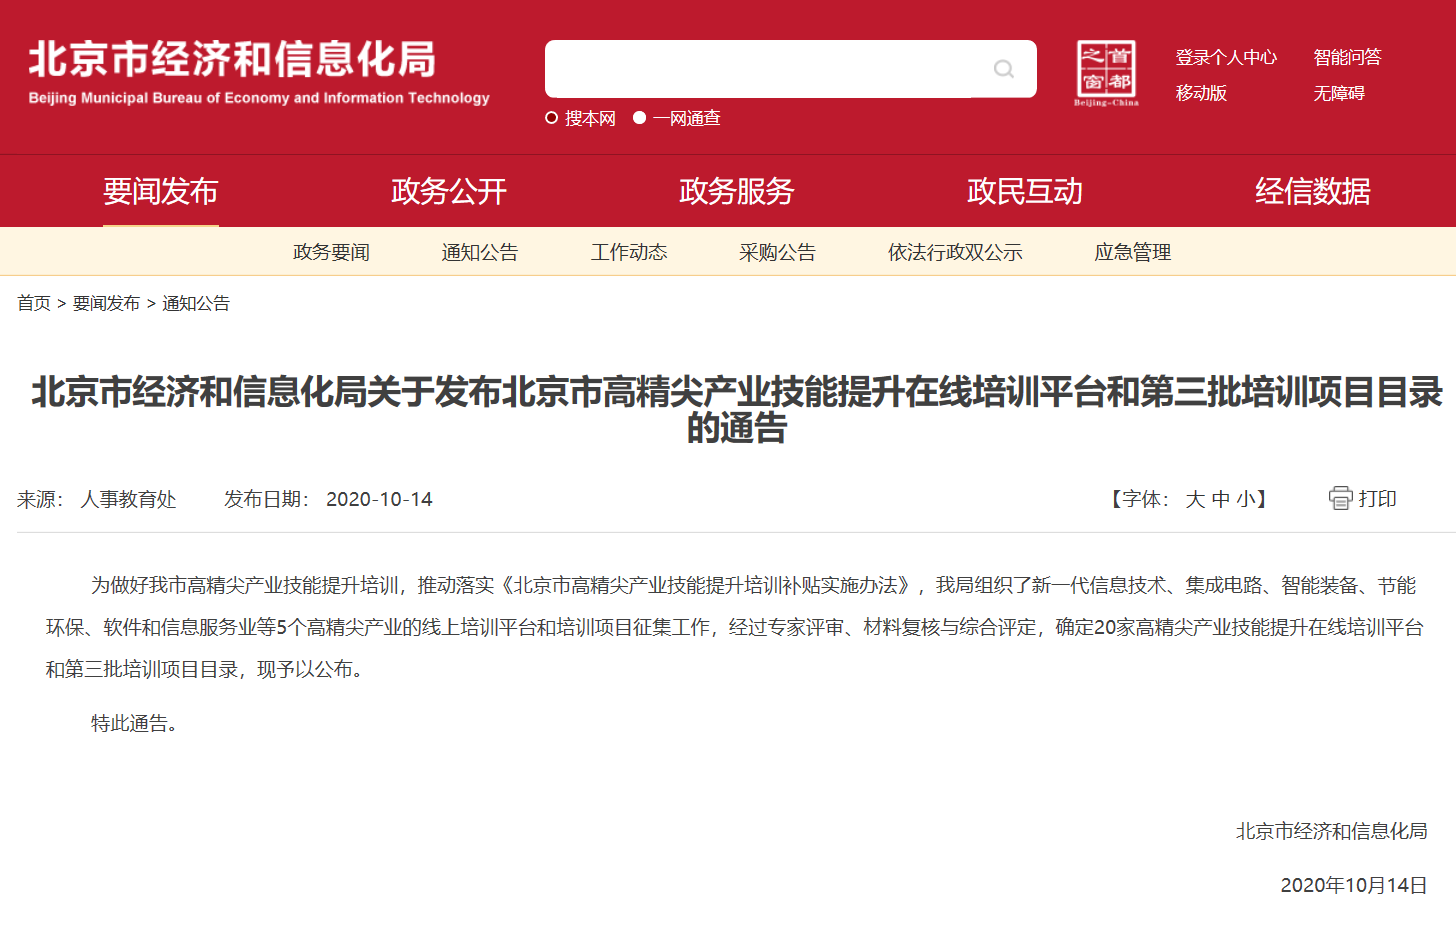The height and width of the screenshot is (932, 1456).
Task: Open the 政务公开 main menu
Action: [448, 191]
